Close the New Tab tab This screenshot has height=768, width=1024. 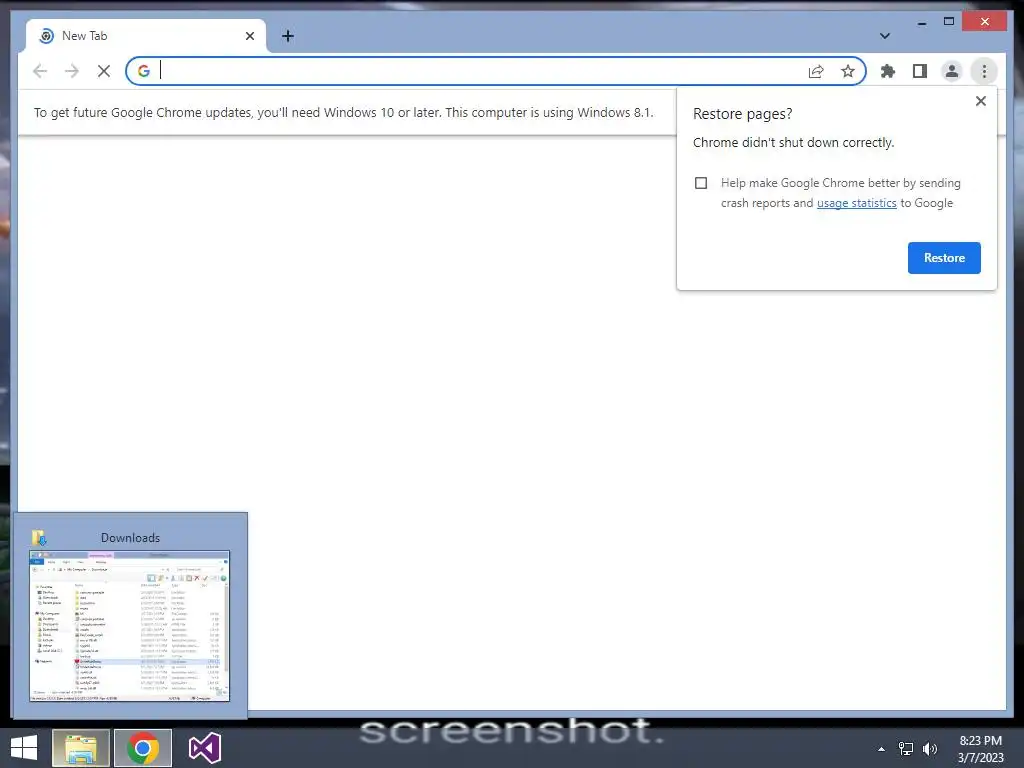pyautogui.click(x=249, y=36)
